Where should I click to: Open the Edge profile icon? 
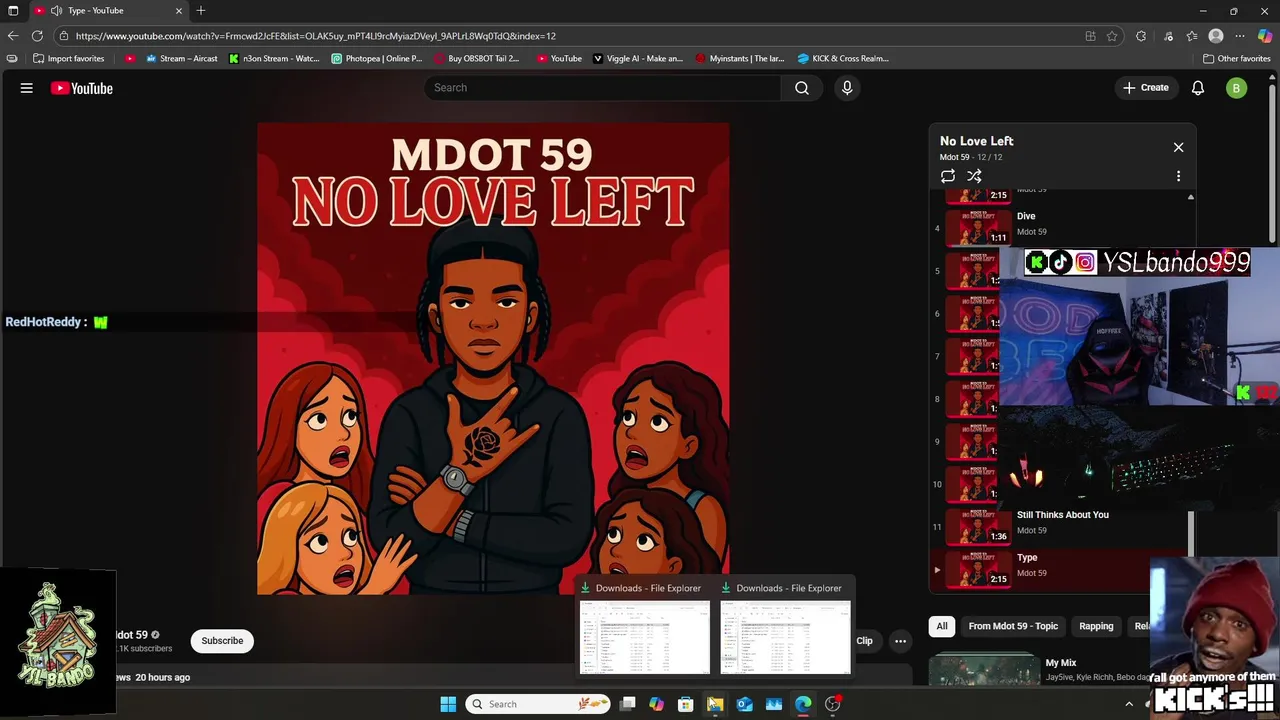point(1216,36)
